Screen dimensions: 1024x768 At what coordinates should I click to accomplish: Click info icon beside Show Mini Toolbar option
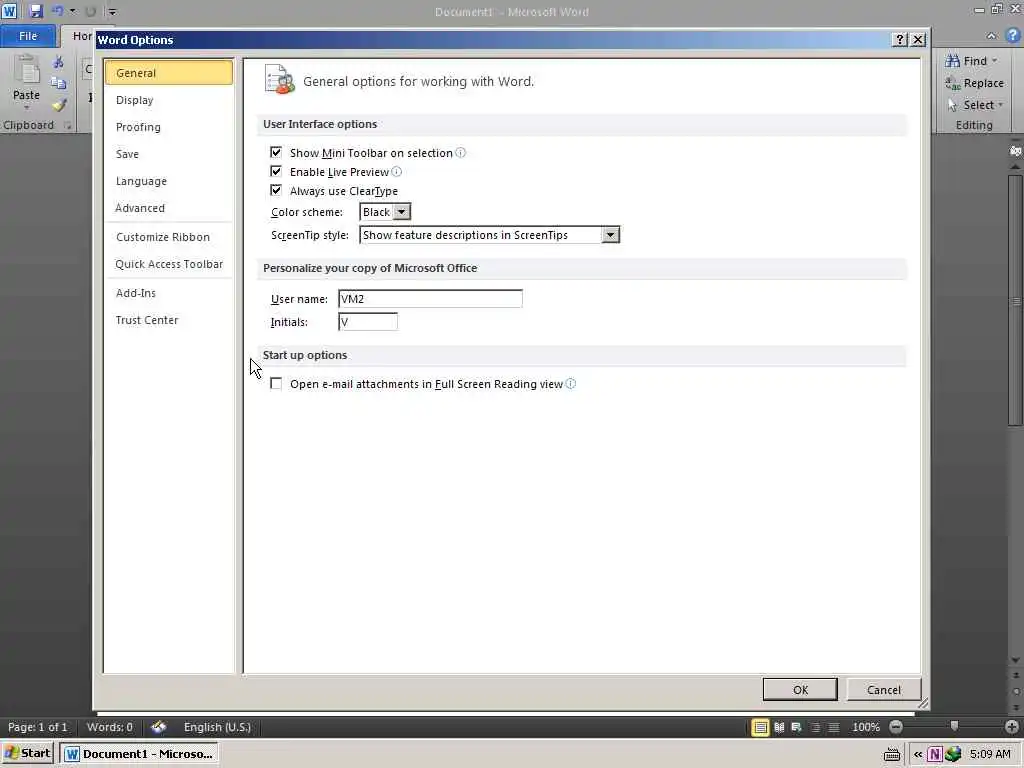pyautogui.click(x=460, y=153)
